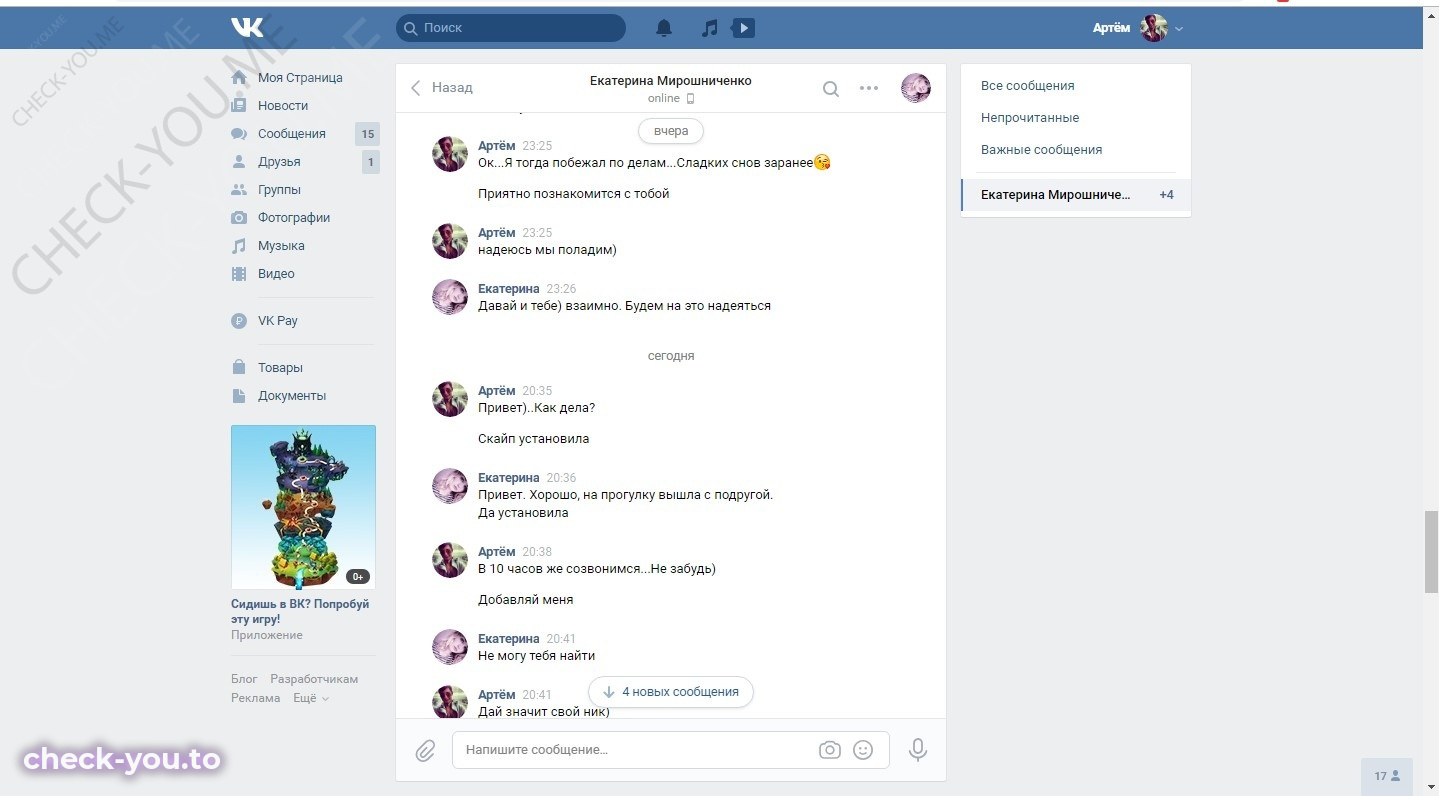Record a voice message with the microphone
Image resolution: width=1439 pixels, height=796 pixels.
[x=917, y=750]
